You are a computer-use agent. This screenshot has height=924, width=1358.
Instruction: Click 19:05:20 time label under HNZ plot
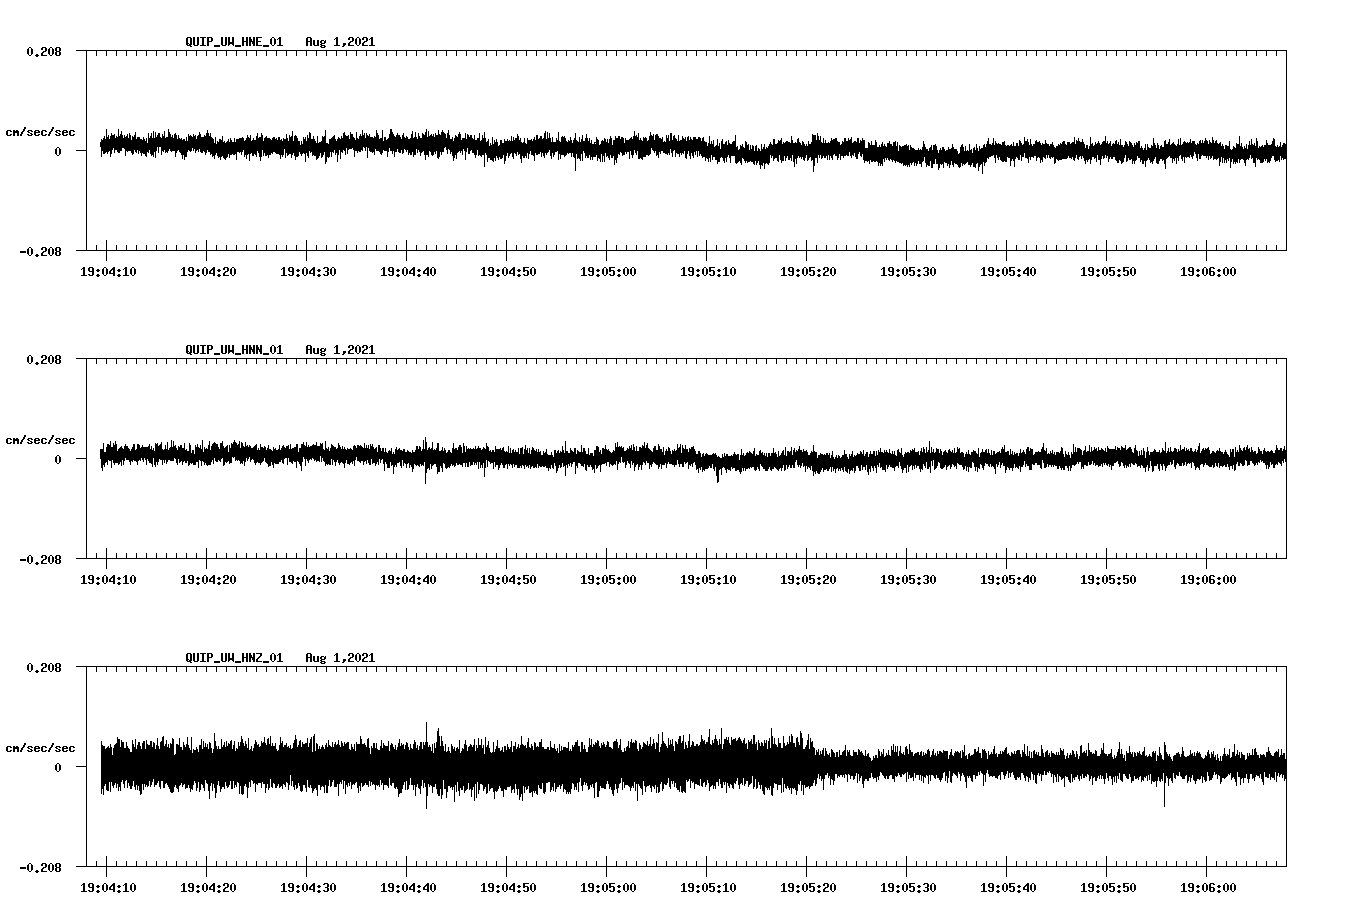pos(808,887)
